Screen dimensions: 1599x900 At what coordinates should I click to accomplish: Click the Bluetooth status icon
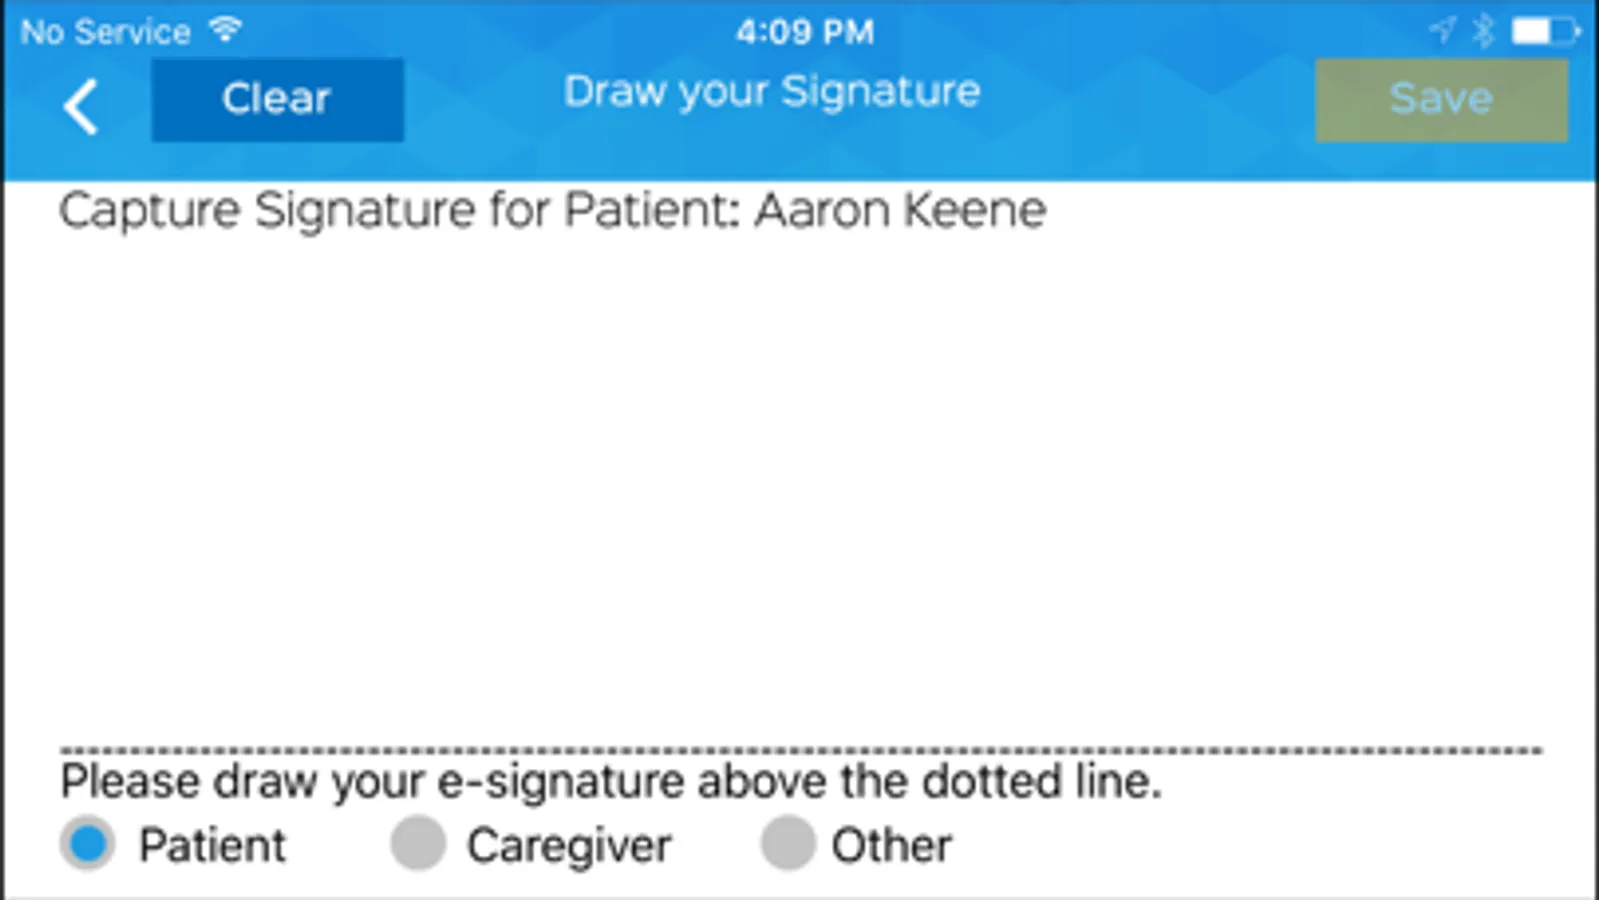pos(1483,31)
